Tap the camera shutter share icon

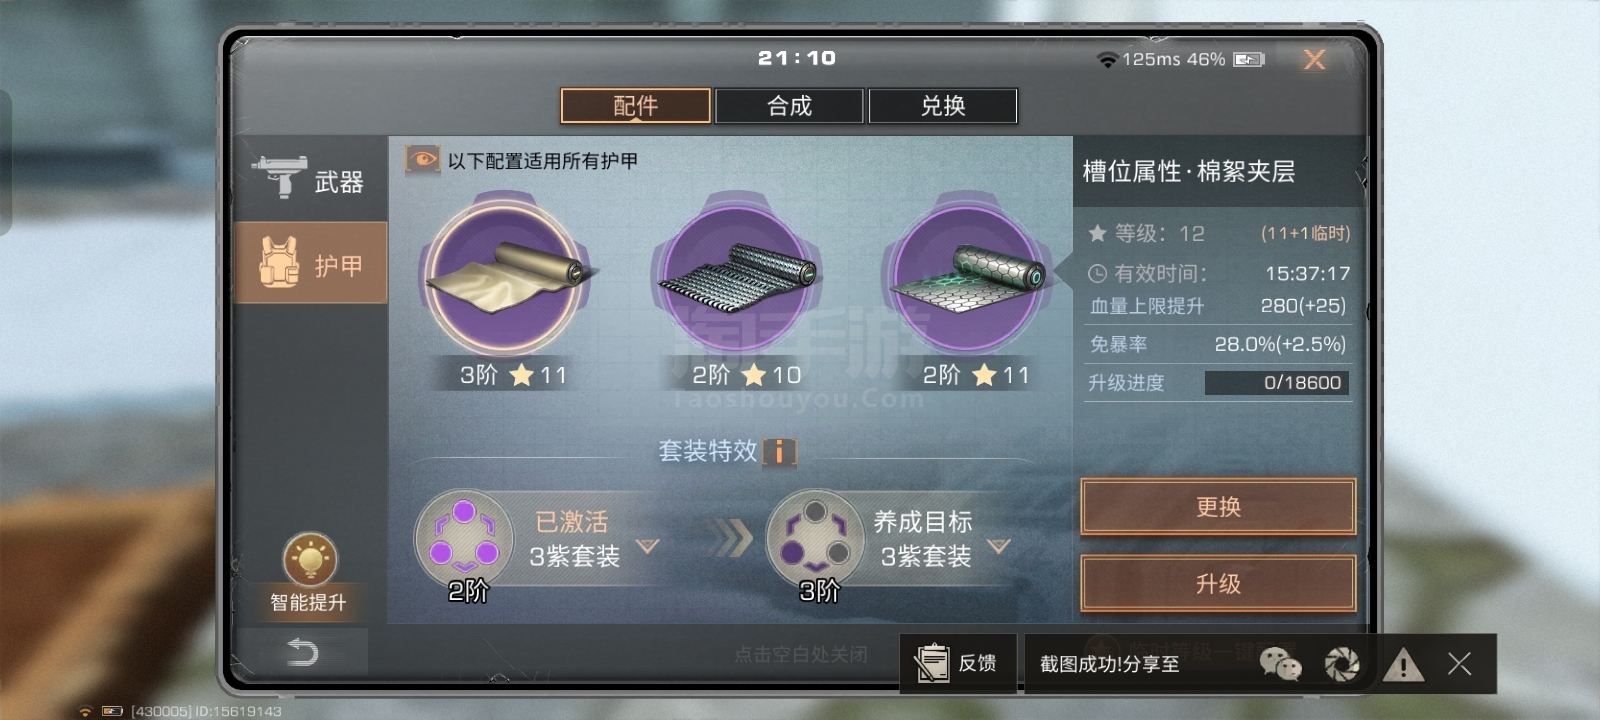coord(1342,664)
